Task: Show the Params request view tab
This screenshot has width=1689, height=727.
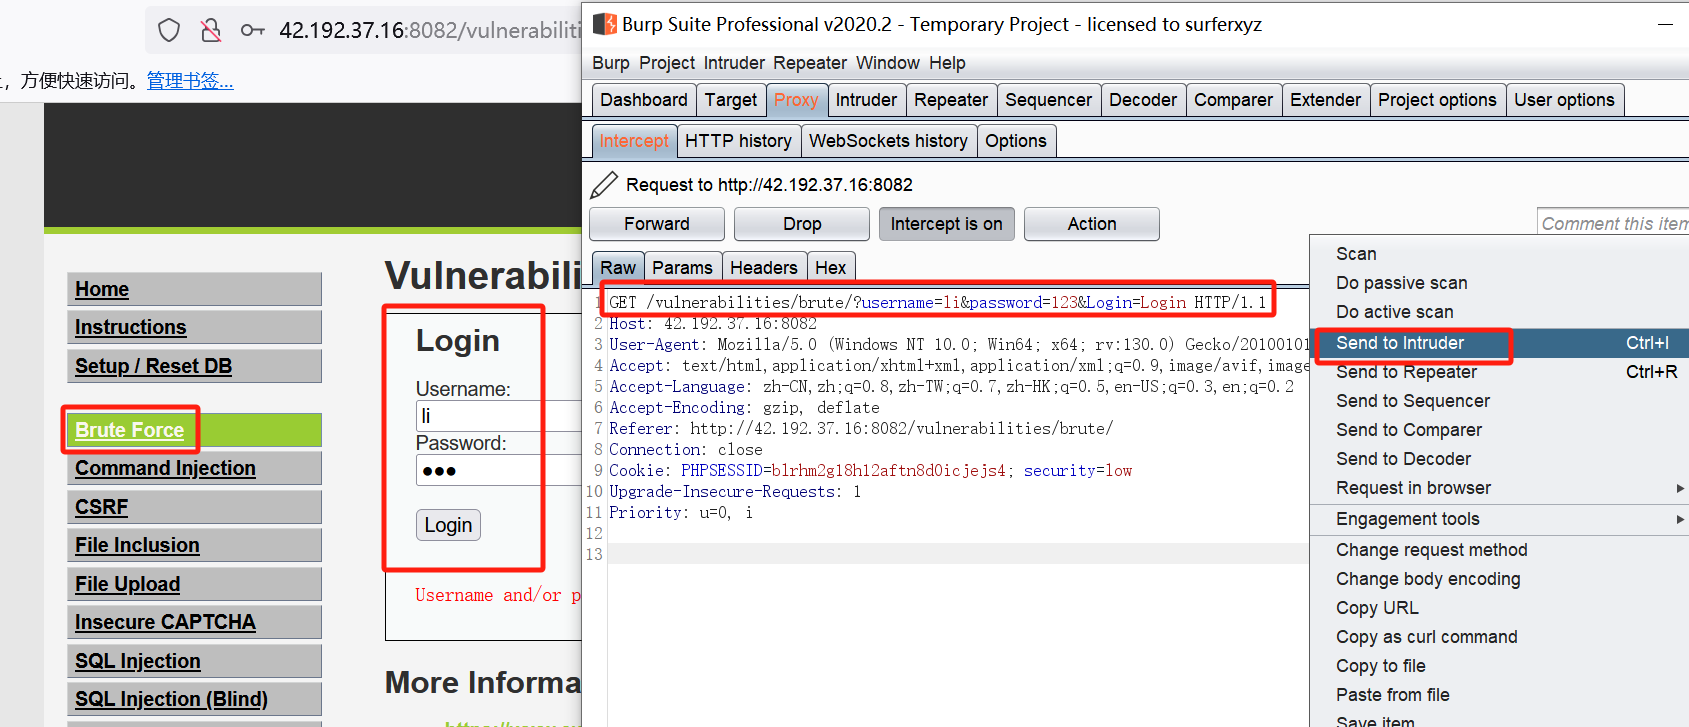Action: (682, 268)
